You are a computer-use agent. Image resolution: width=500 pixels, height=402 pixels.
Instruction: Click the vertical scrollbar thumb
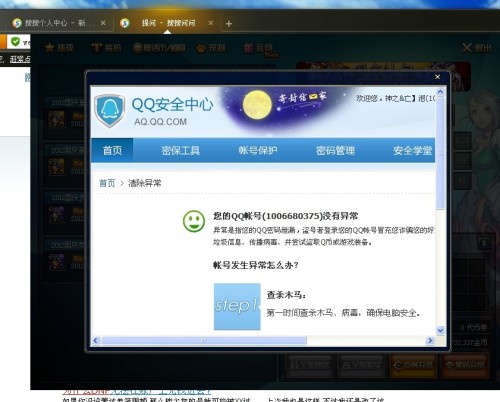click(x=440, y=153)
